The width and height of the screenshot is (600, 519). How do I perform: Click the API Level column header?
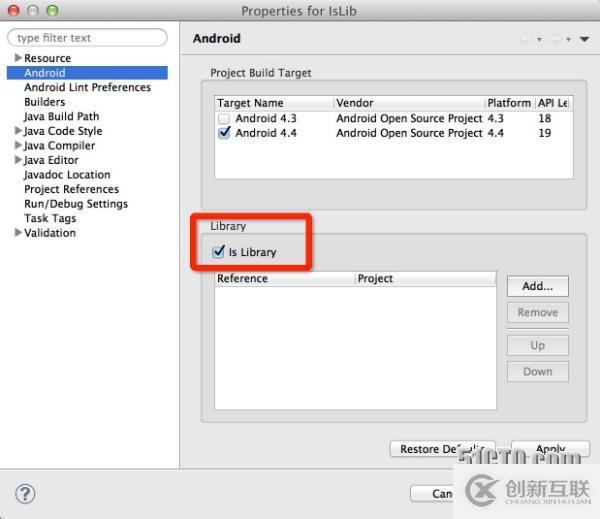point(554,103)
